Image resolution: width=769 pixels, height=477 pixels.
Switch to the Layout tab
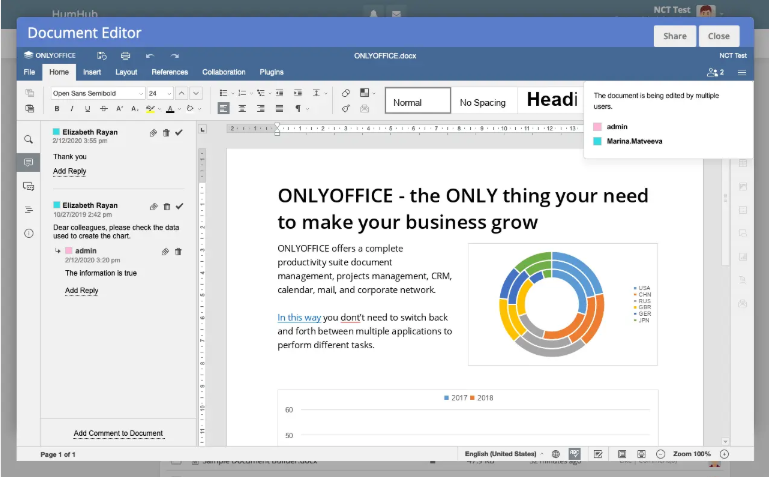[126, 72]
